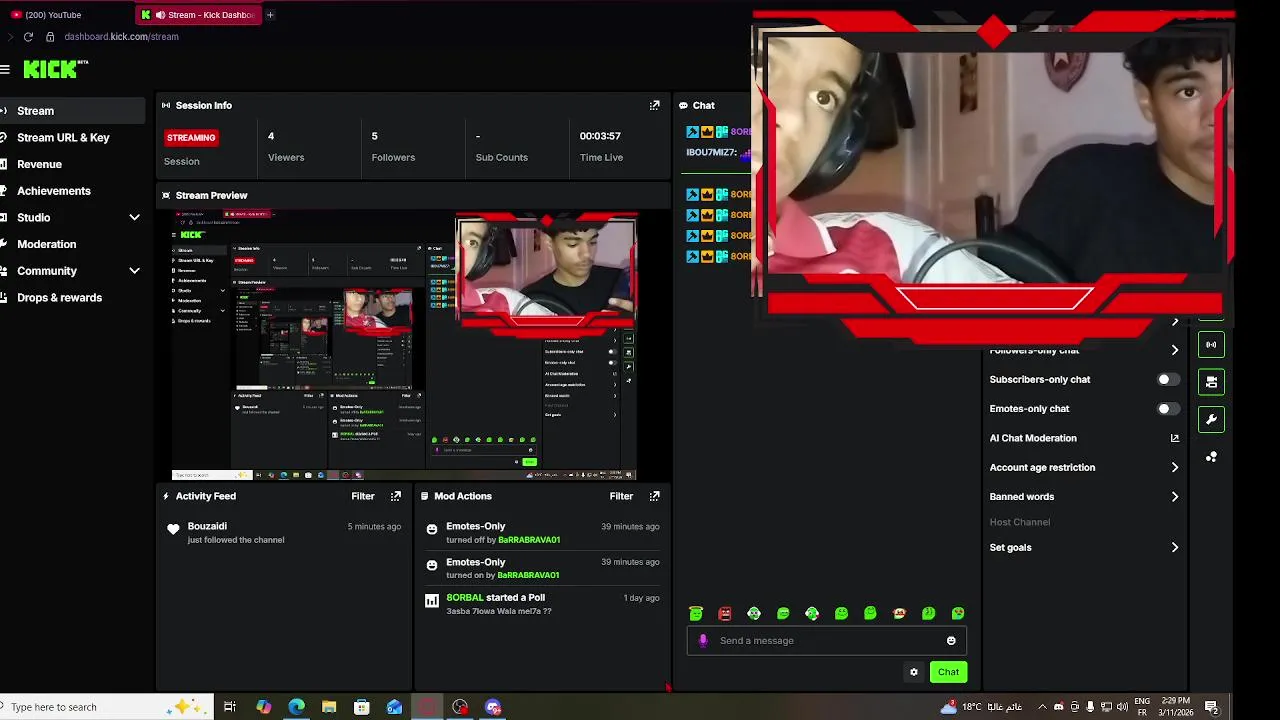This screenshot has width=1280, height=720.
Task: Click Windows taskbar search box
Action: click(106, 707)
